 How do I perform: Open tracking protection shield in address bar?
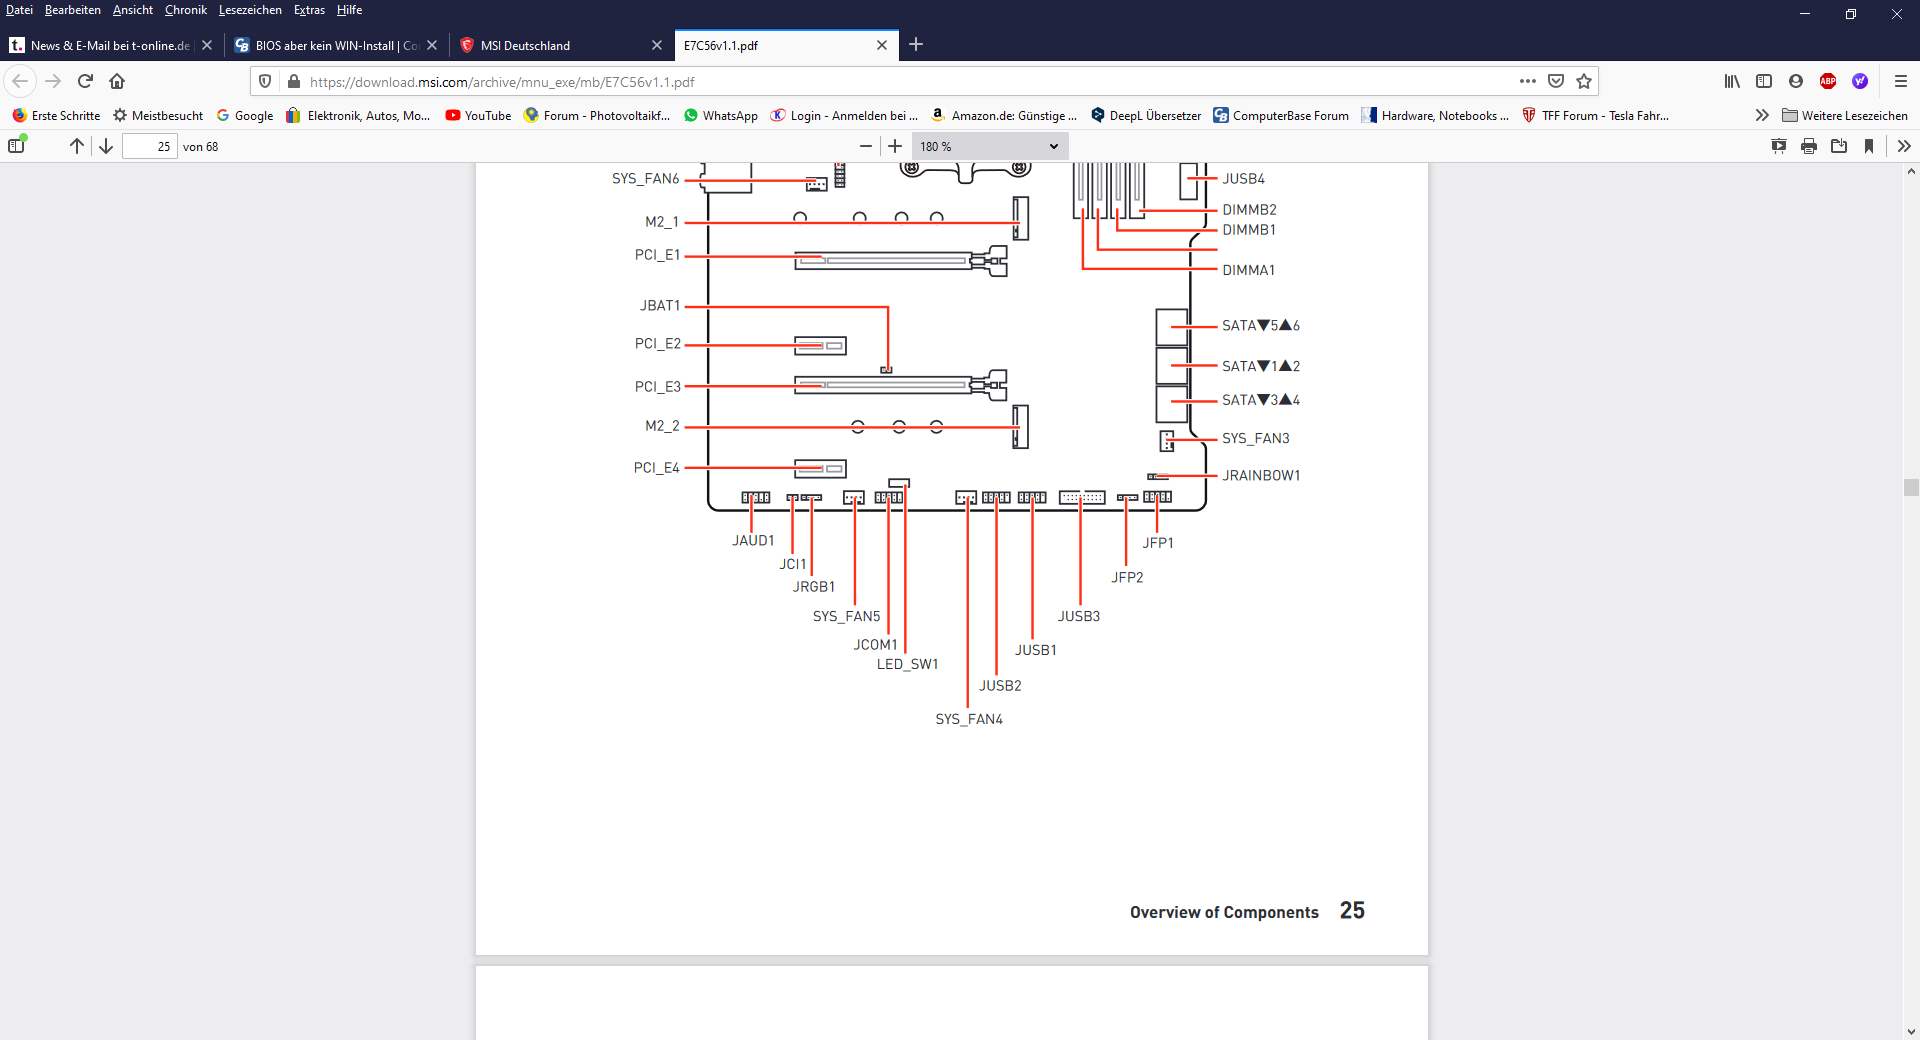tap(265, 81)
